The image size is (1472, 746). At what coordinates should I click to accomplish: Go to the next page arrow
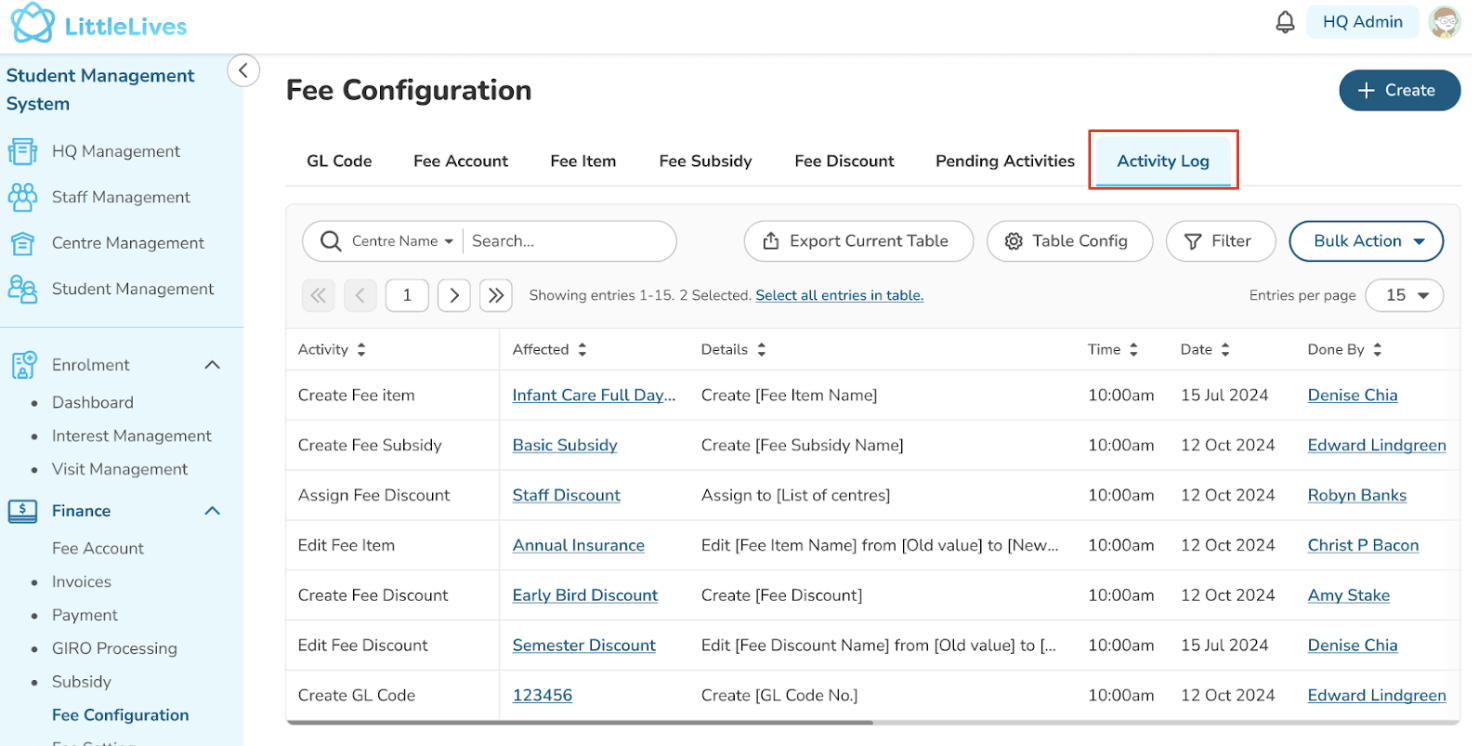click(454, 295)
